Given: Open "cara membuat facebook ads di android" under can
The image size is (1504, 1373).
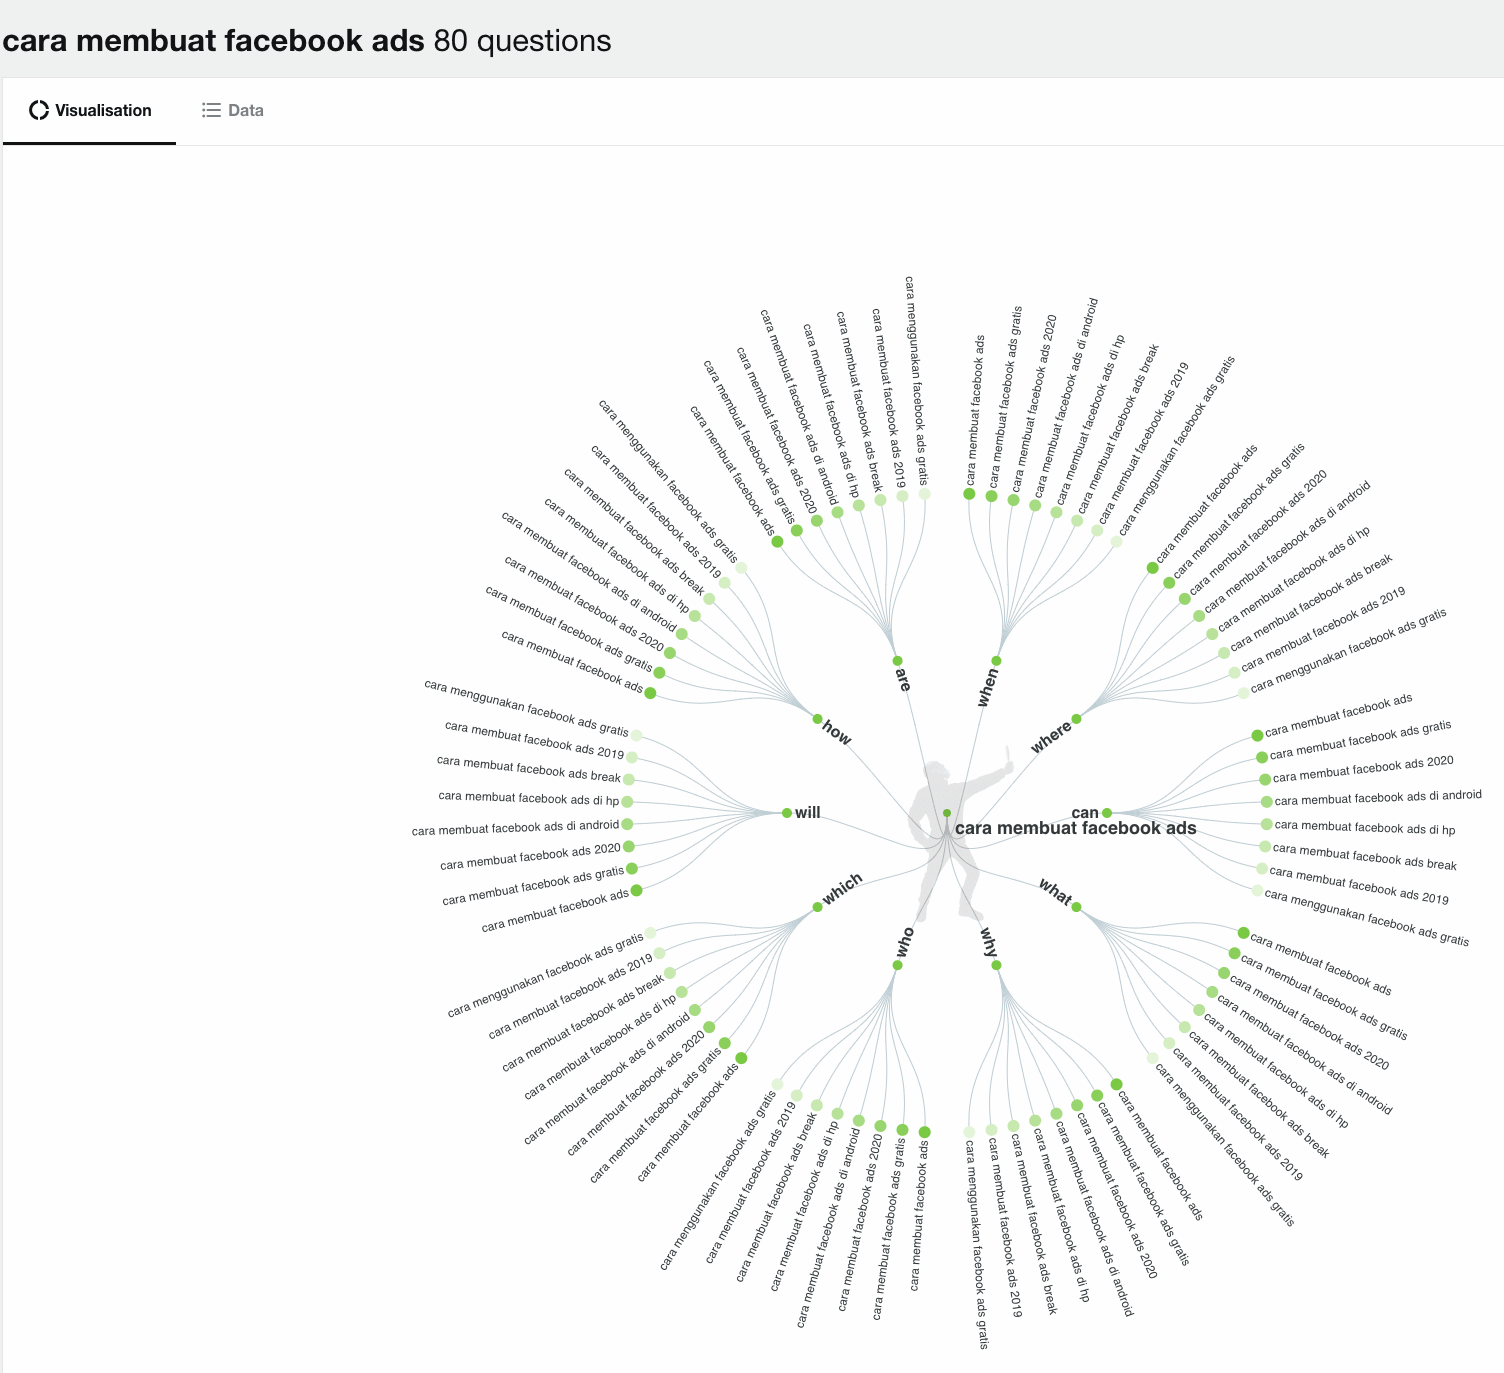Looking at the screenshot, I should click(x=1377, y=797).
